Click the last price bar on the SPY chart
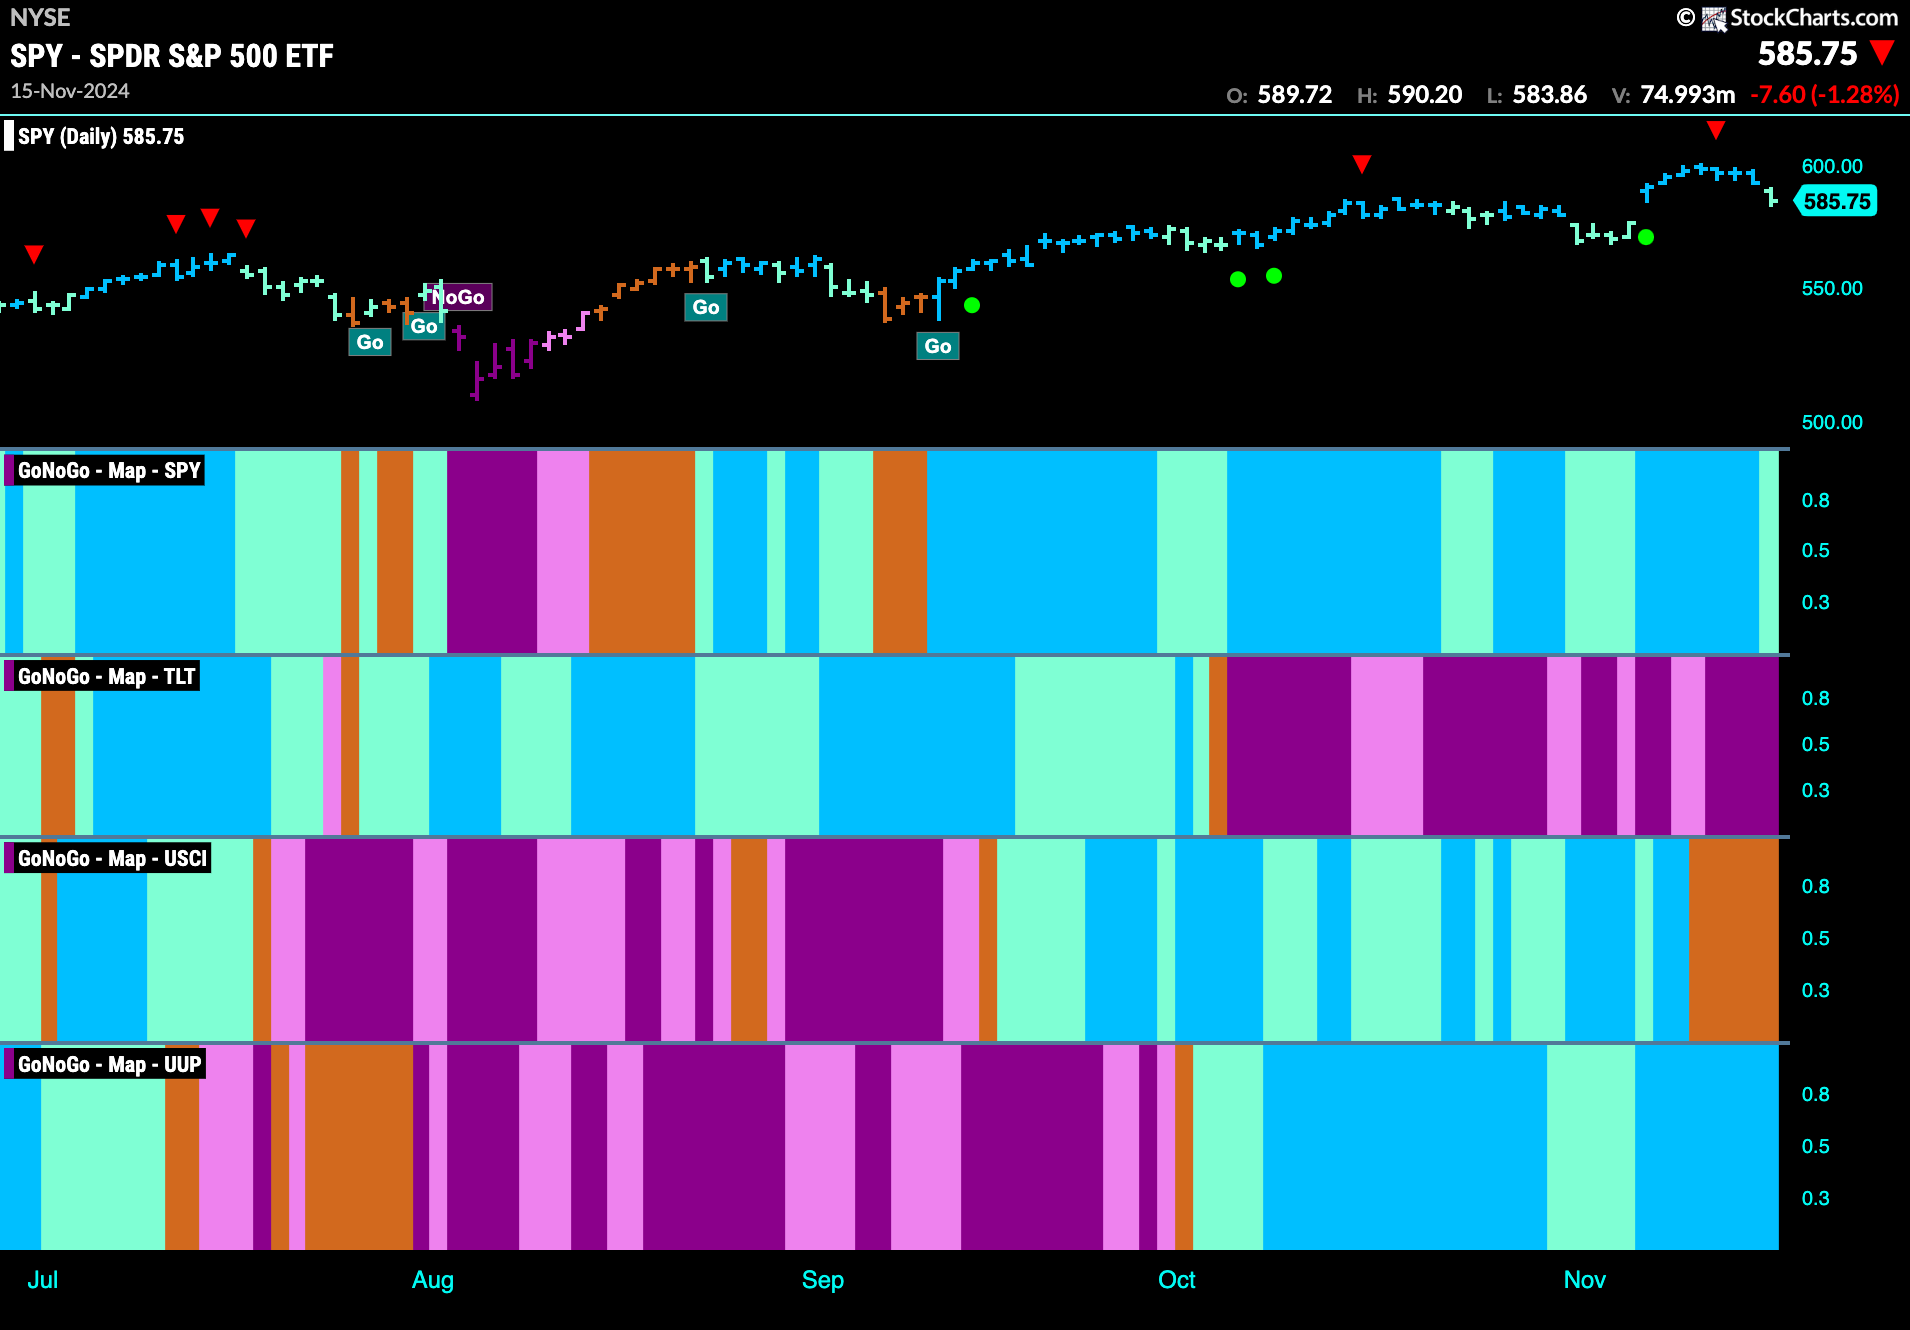Viewport: 1910px width, 1330px height. (x=1772, y=197)
